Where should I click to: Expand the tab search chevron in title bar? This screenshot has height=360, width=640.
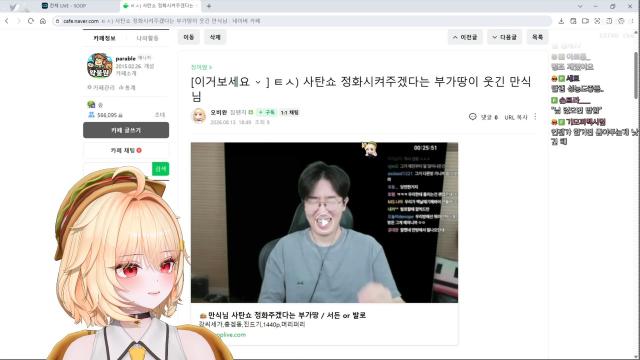point(580,6)
